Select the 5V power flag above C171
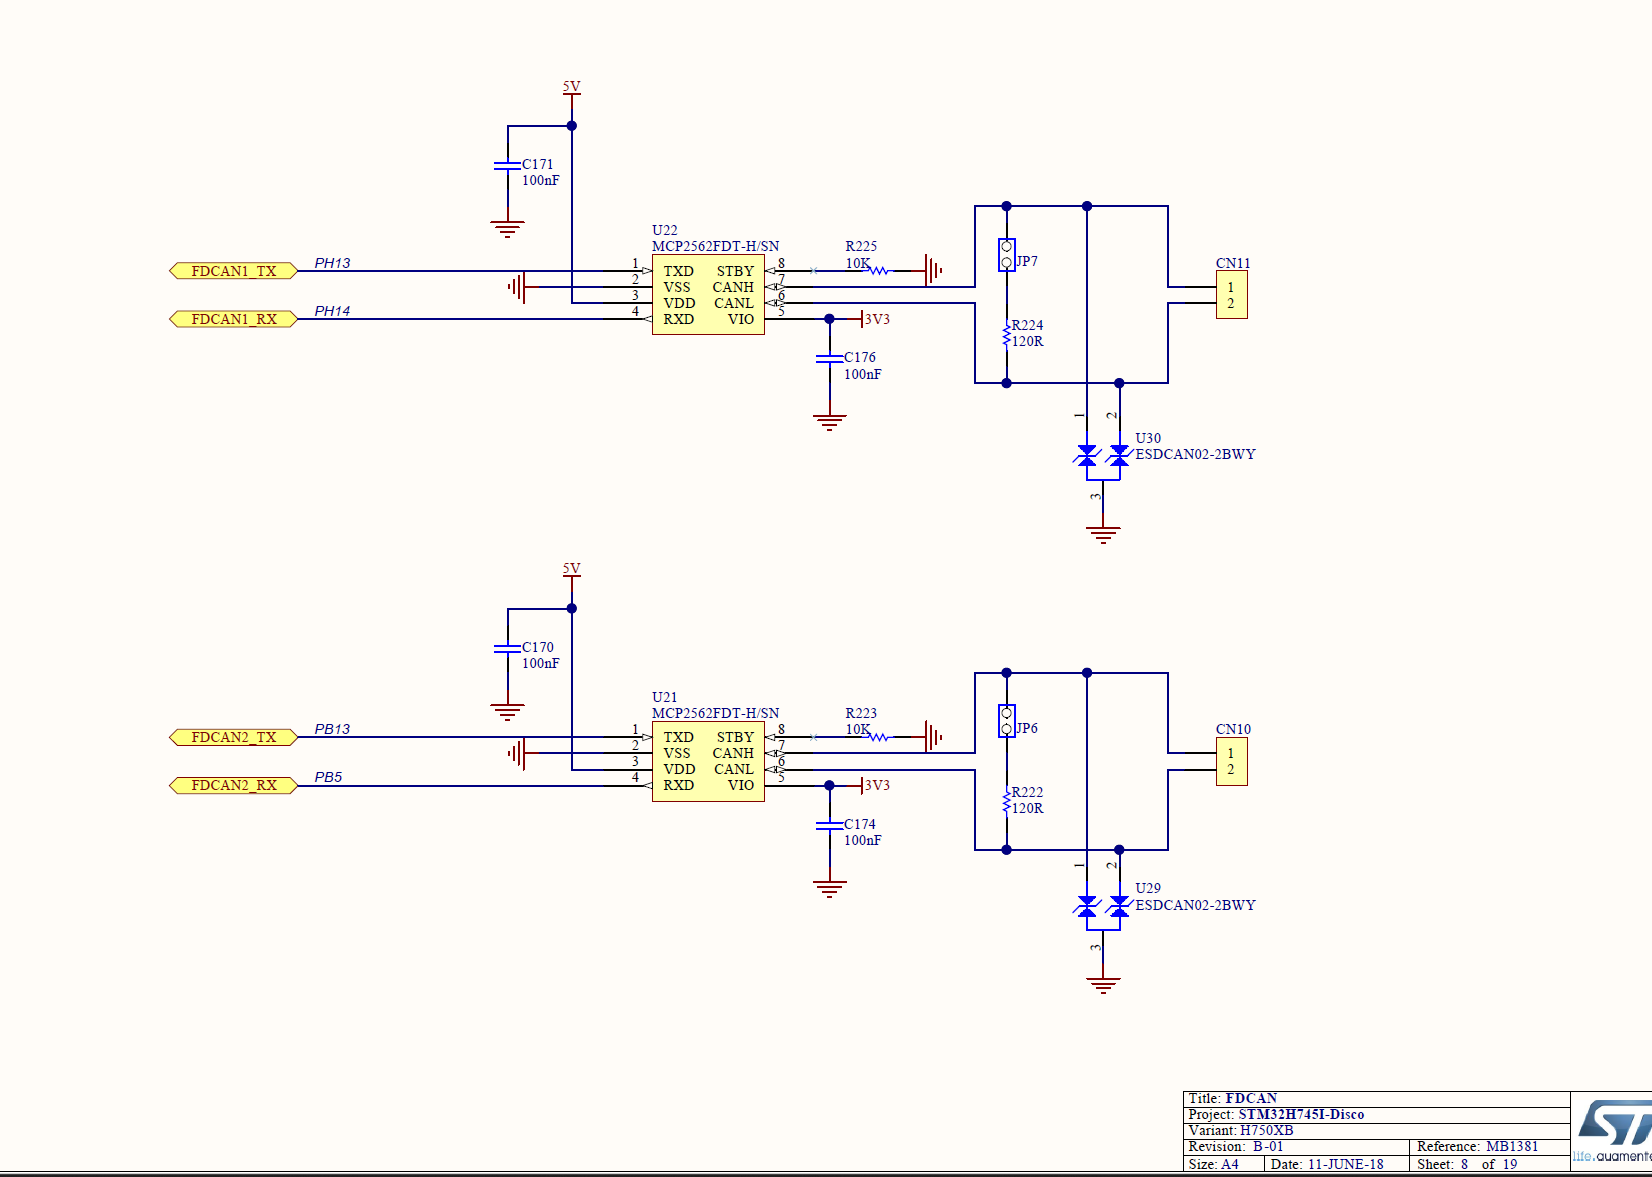The height and width of the screenshot is (1177, 1652). pos(571,90)
